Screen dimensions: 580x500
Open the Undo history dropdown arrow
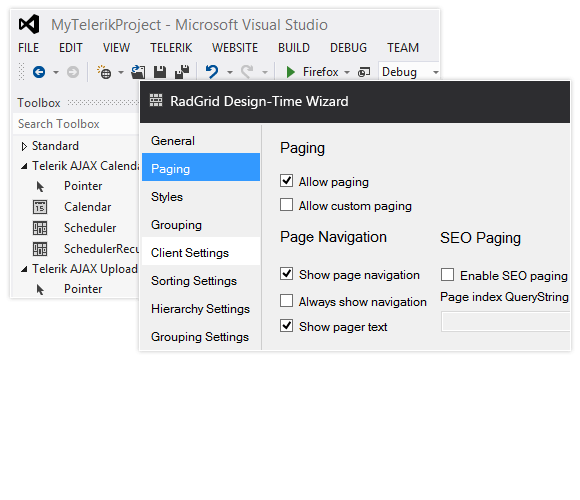point(230,72)
